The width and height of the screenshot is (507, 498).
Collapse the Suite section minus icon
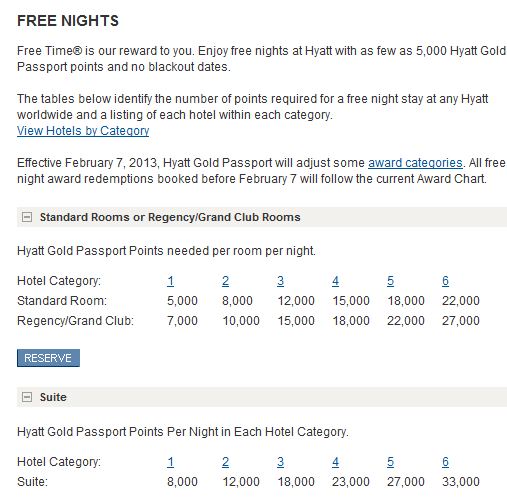pyautogui.click(x=27, y=397)
